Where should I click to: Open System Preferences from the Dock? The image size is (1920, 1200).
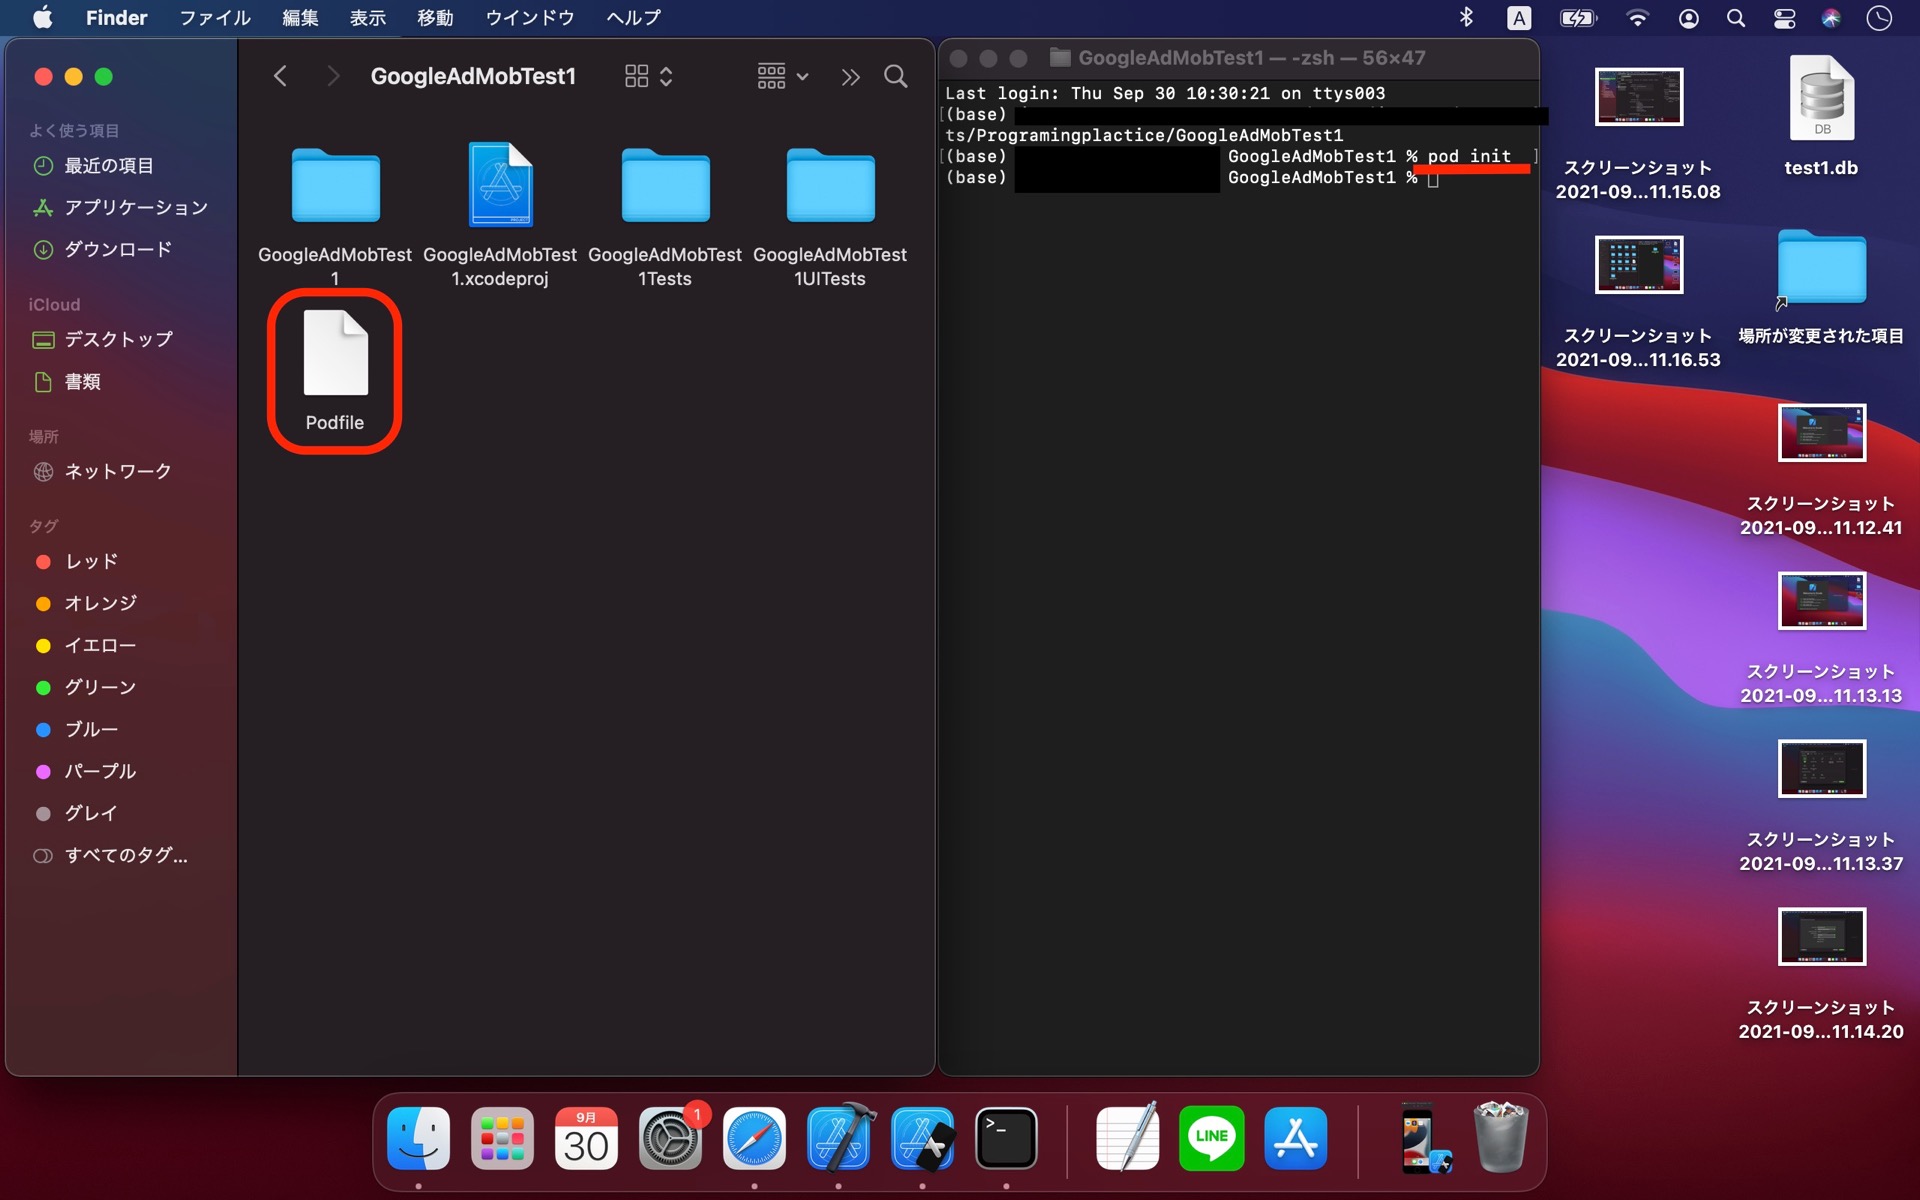[670, 1138]
